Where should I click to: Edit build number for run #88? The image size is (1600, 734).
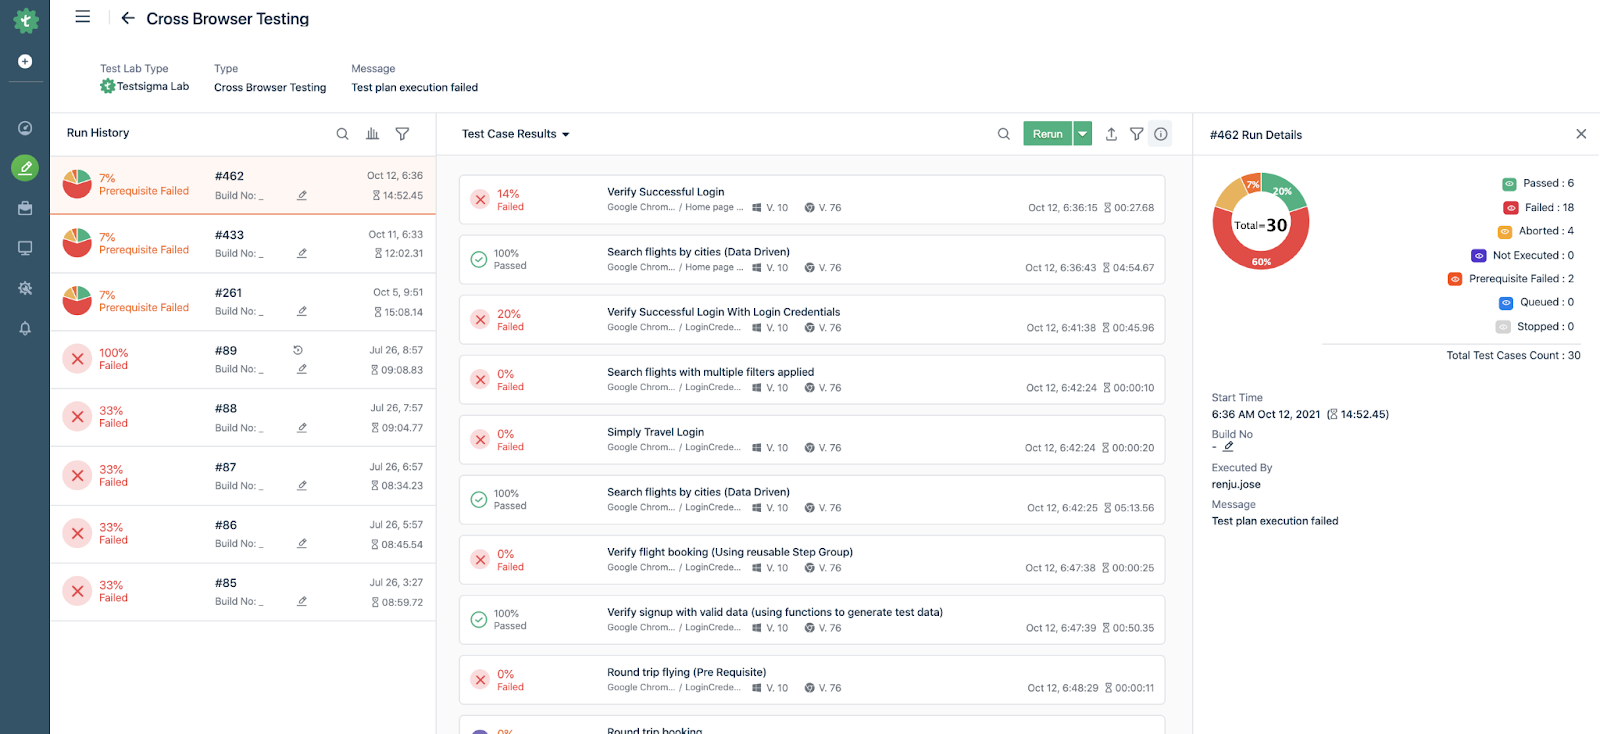pyautogui.click(x=302, y=428)
